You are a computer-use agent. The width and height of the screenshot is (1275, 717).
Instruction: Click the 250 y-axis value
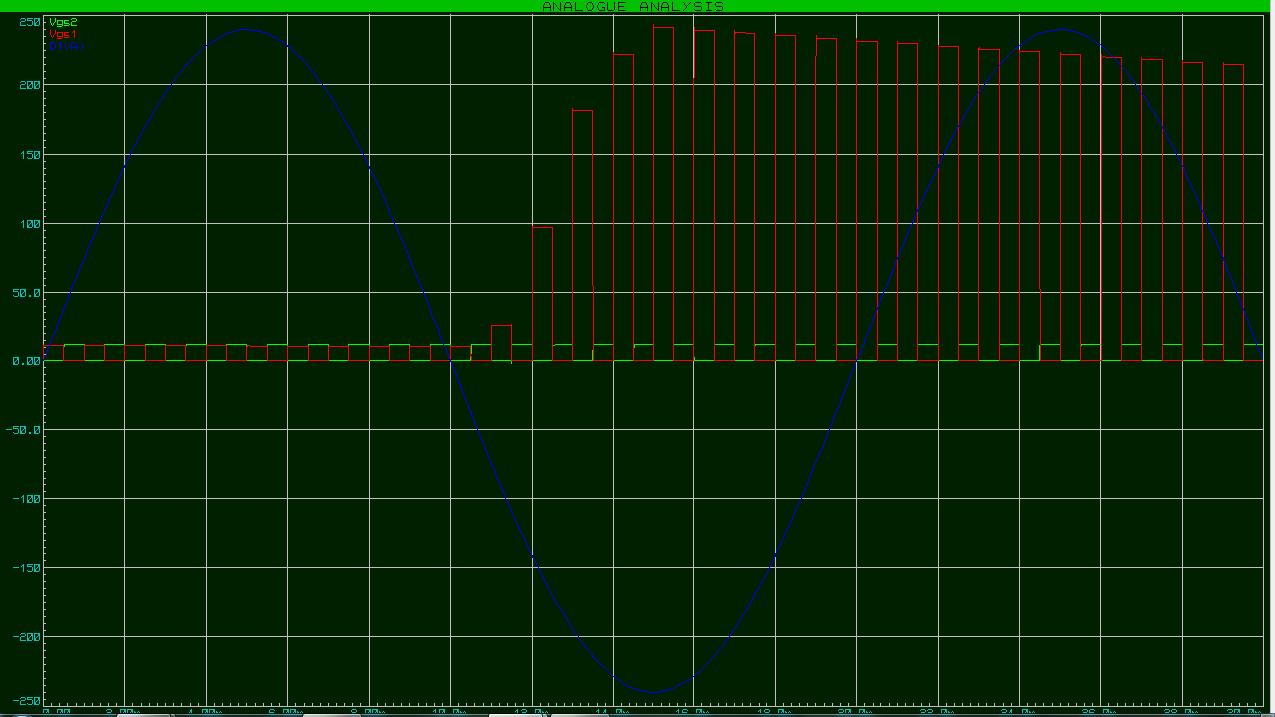click(x=28, y=22)
